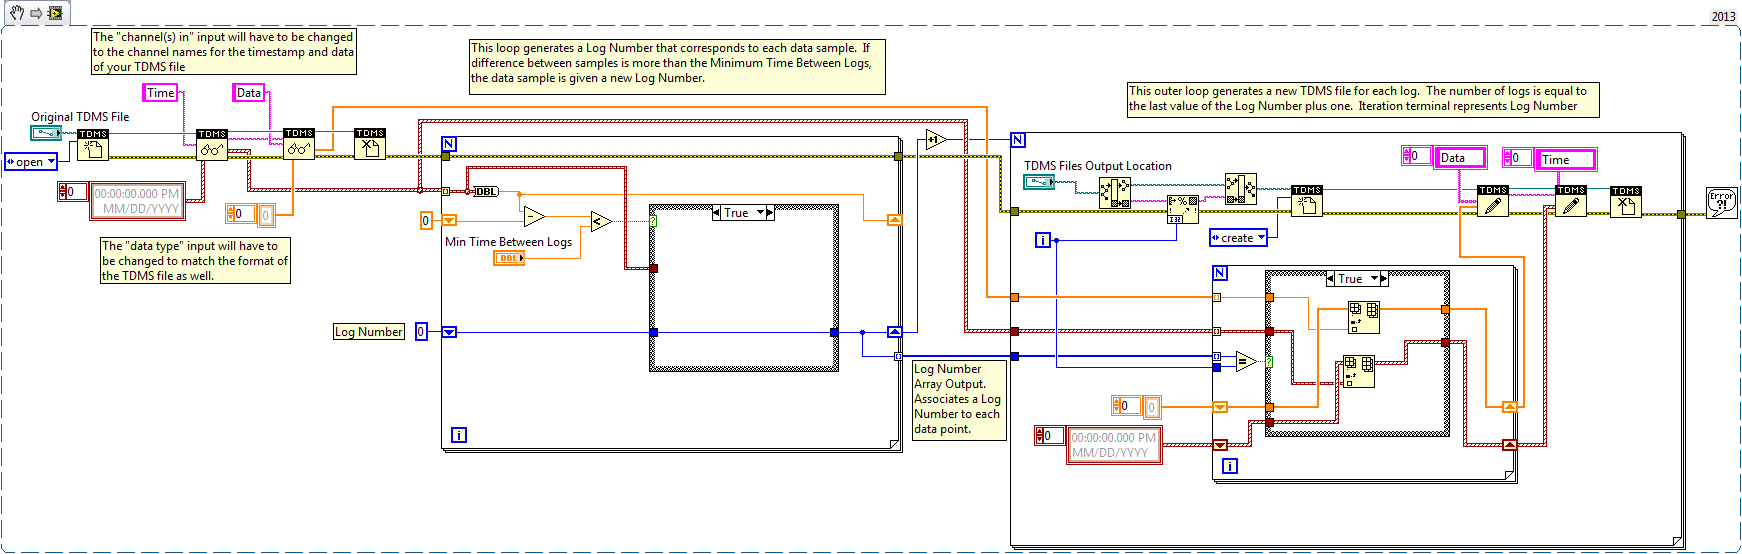Click the pink Time string constant above TDMS Read
Image resolution: width=1742 pixels, height=554 pixels.
(x=161, y=93)
